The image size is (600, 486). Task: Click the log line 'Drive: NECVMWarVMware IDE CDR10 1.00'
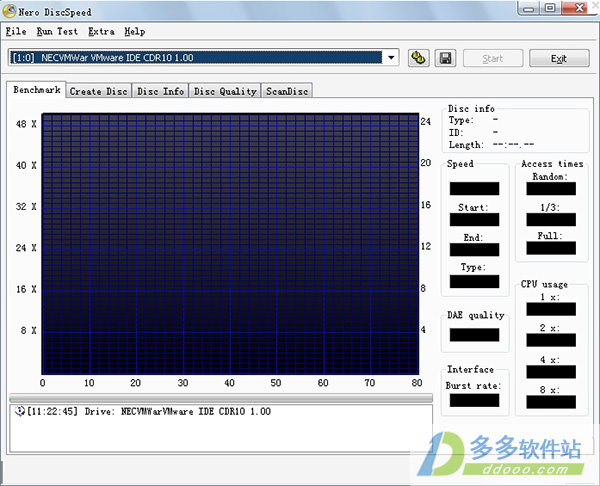178,411
